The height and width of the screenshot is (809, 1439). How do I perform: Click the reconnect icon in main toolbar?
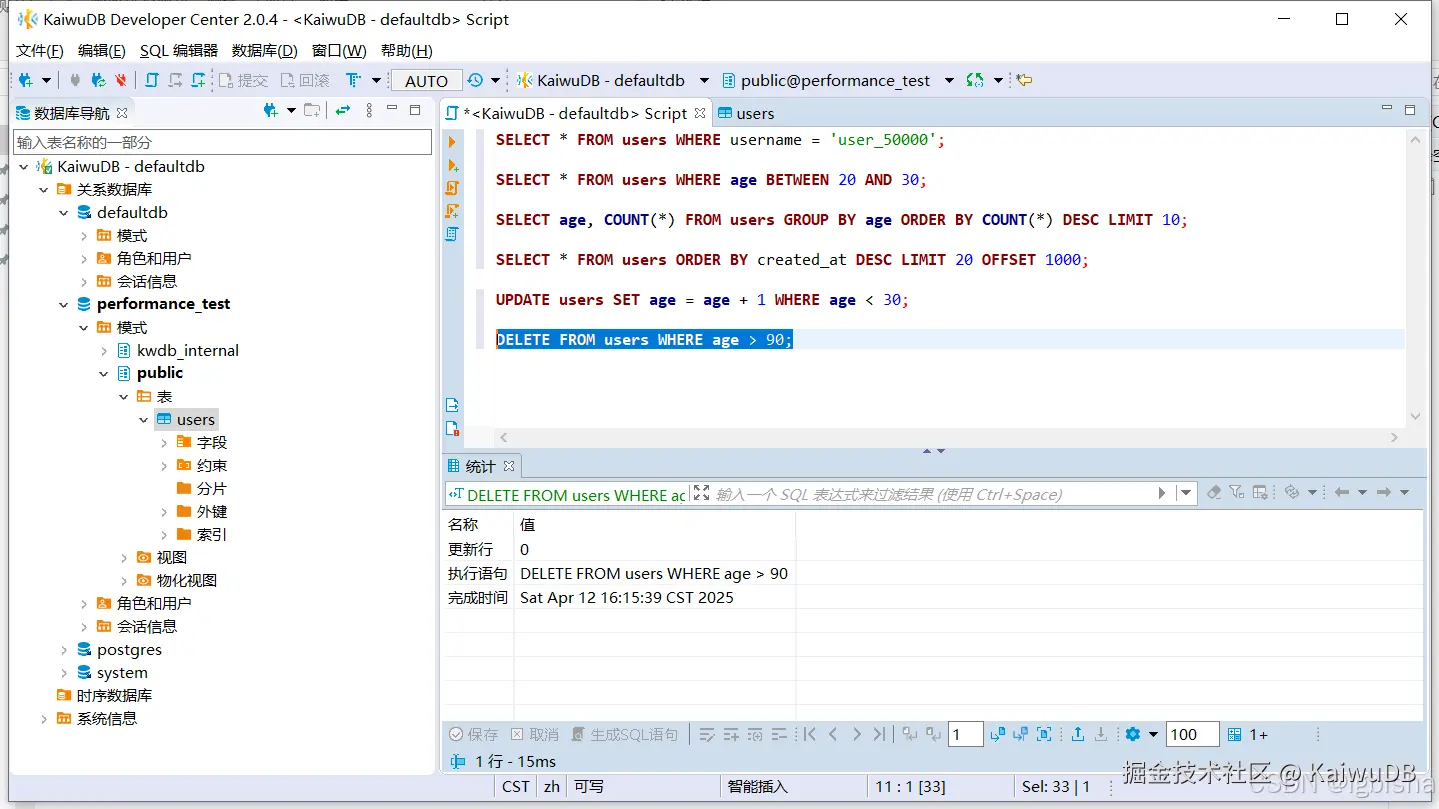pyautogui.click(x=98, y=80)
